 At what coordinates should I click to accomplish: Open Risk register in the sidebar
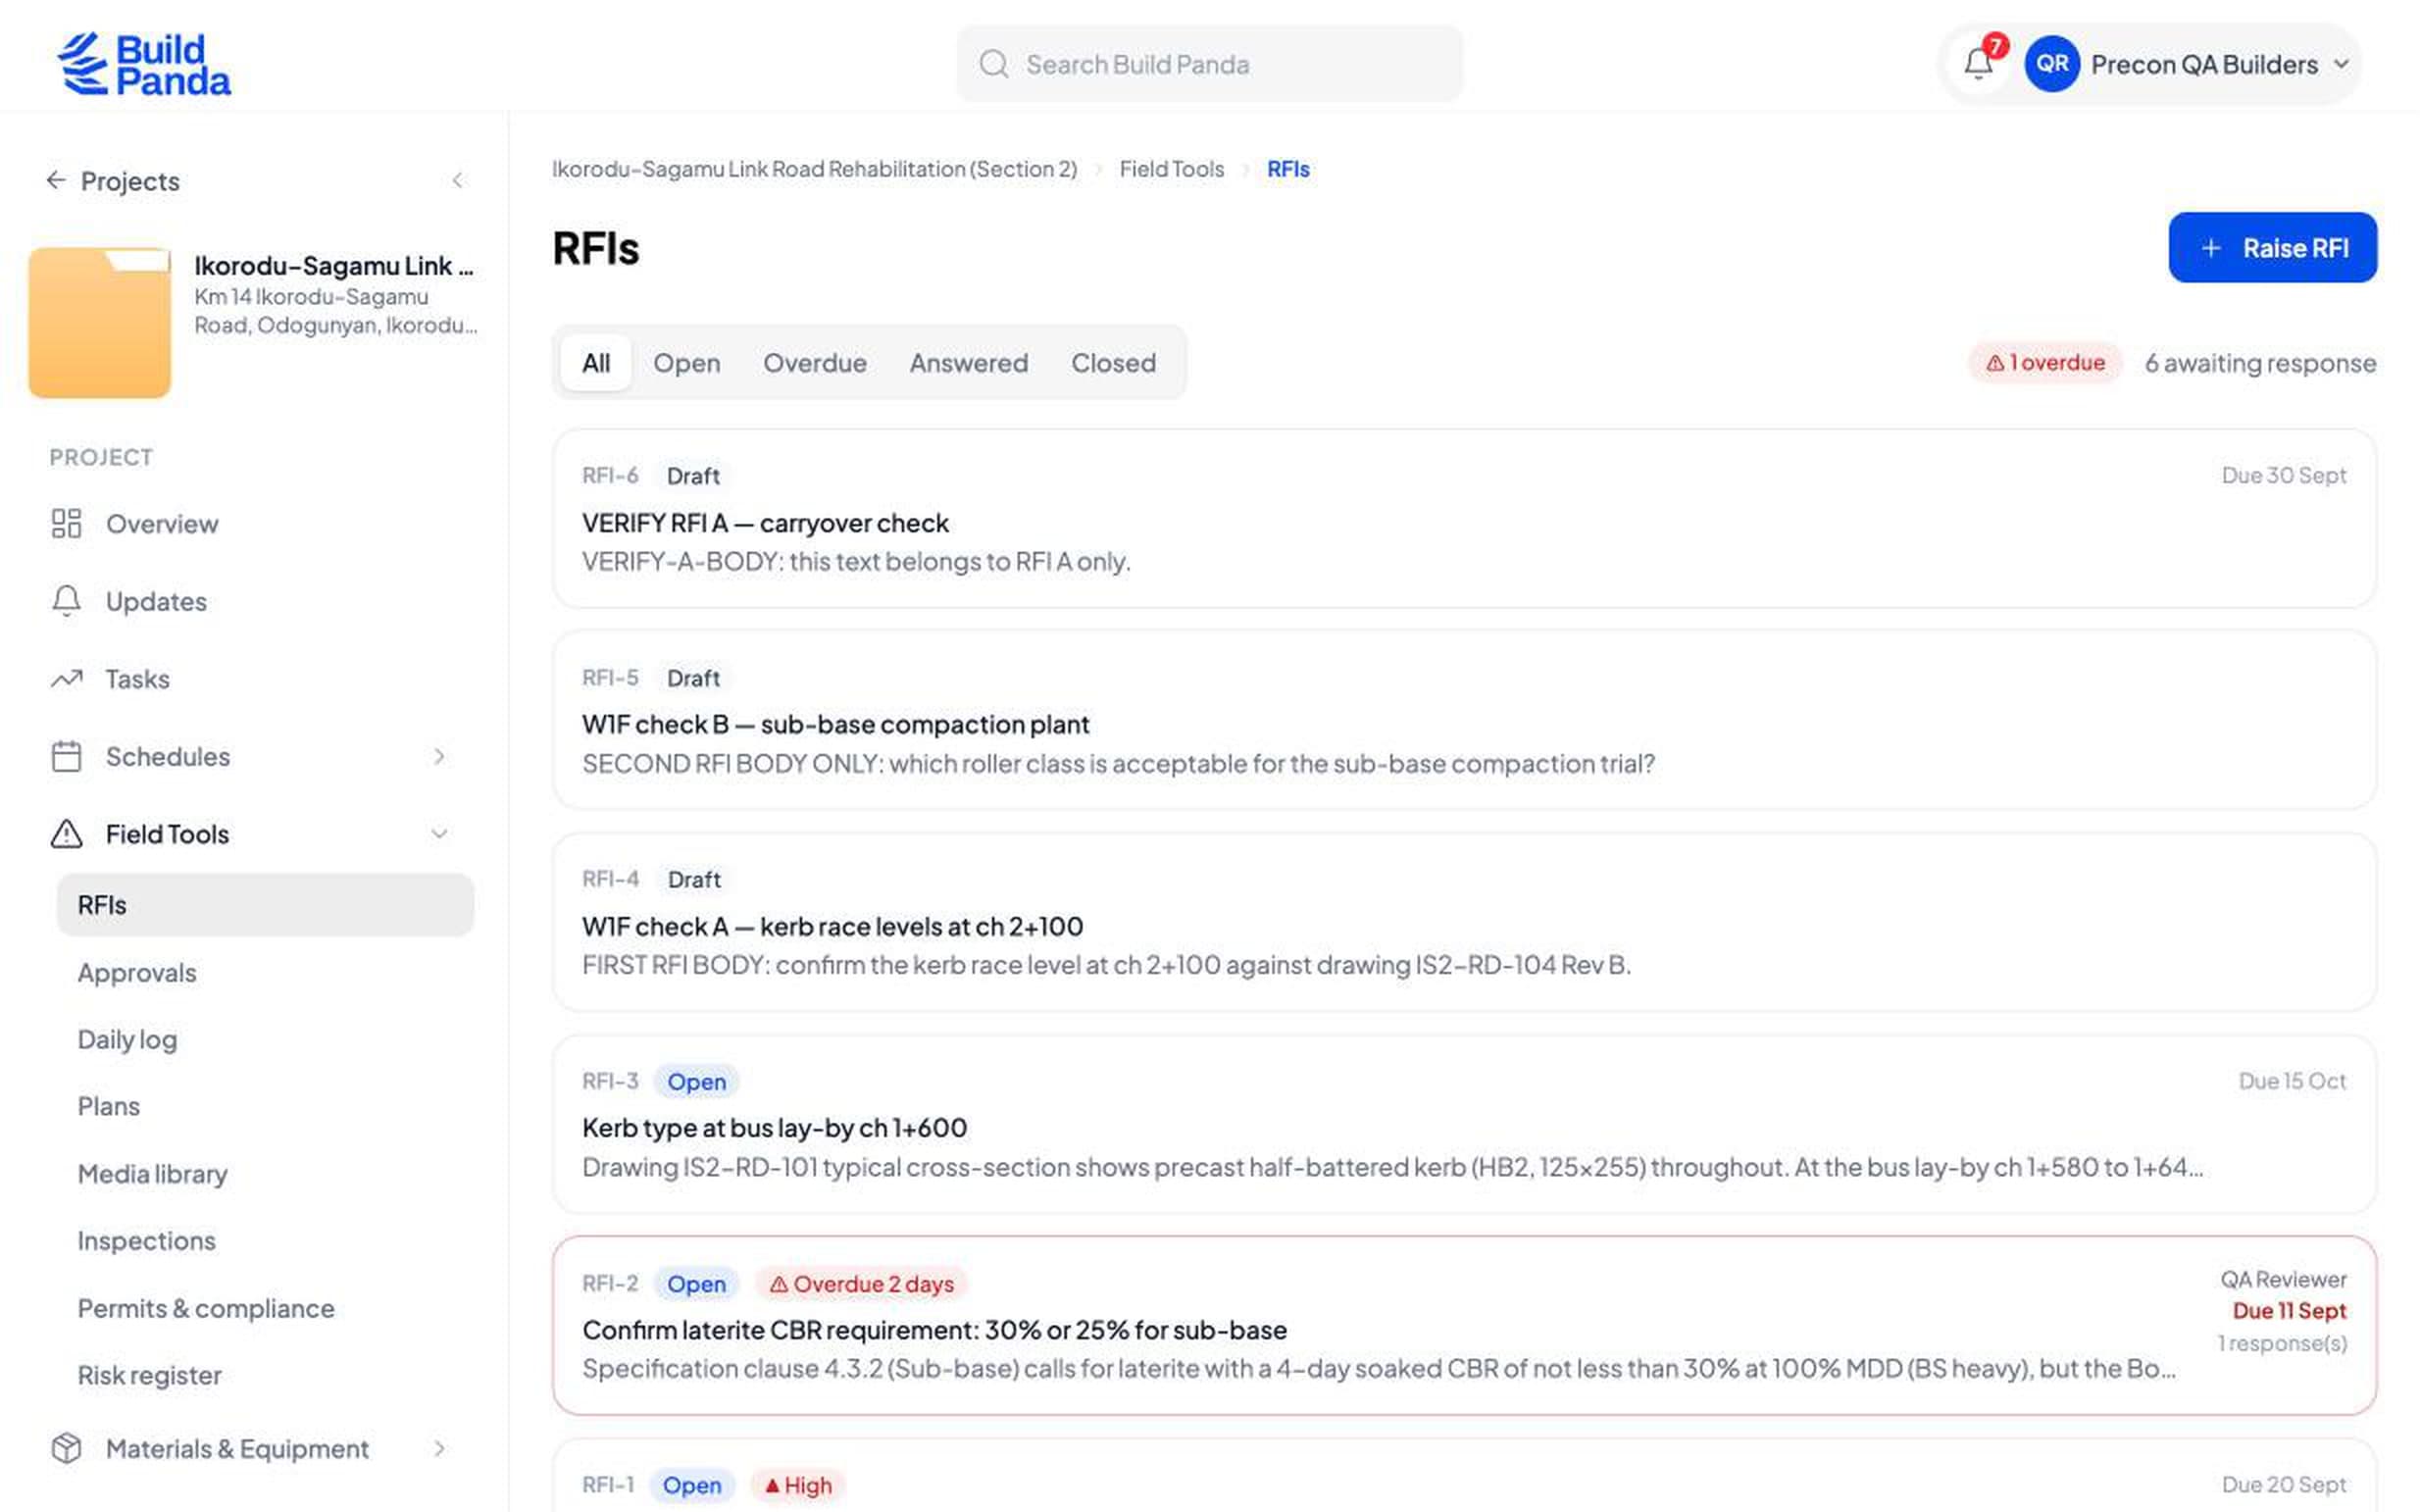[149, 1375]
